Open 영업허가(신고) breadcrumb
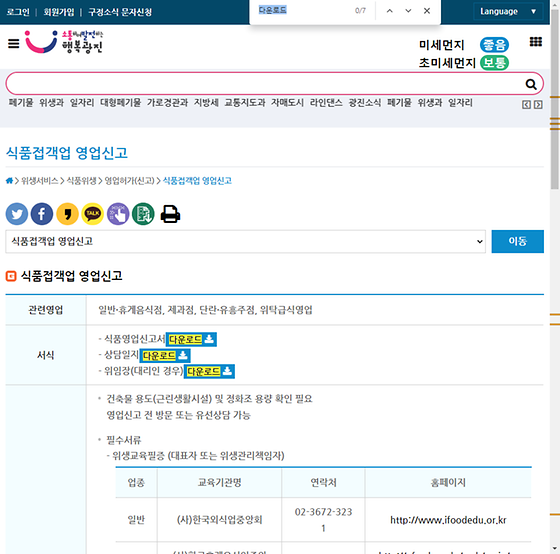This screenshot has width=560, height=554. 129,181
